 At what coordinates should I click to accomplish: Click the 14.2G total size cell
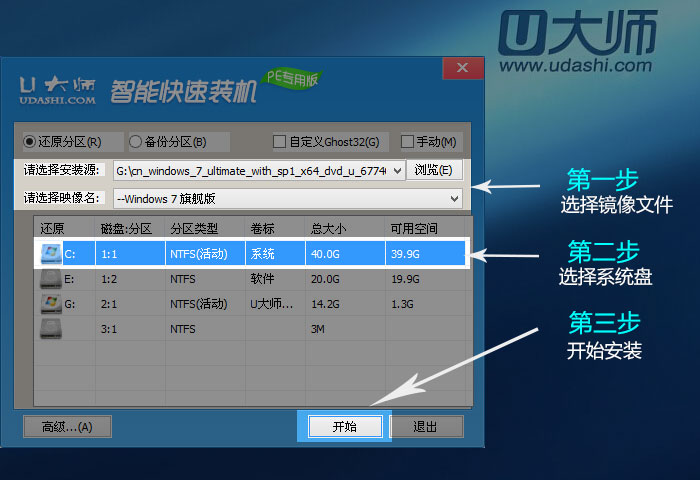click(345, 304)
